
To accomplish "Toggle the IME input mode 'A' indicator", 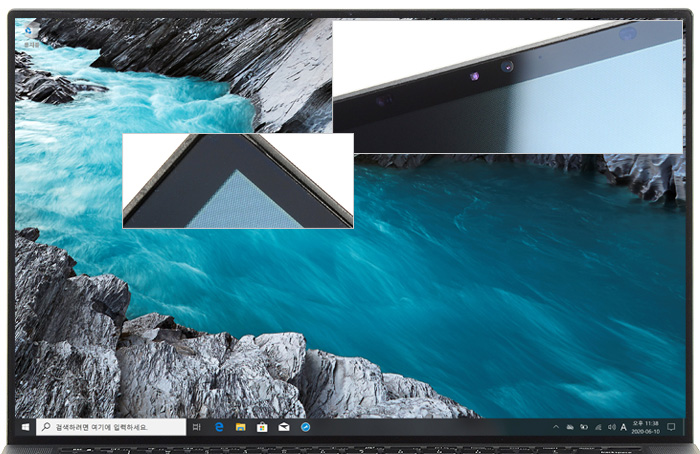I will (624, 428).
